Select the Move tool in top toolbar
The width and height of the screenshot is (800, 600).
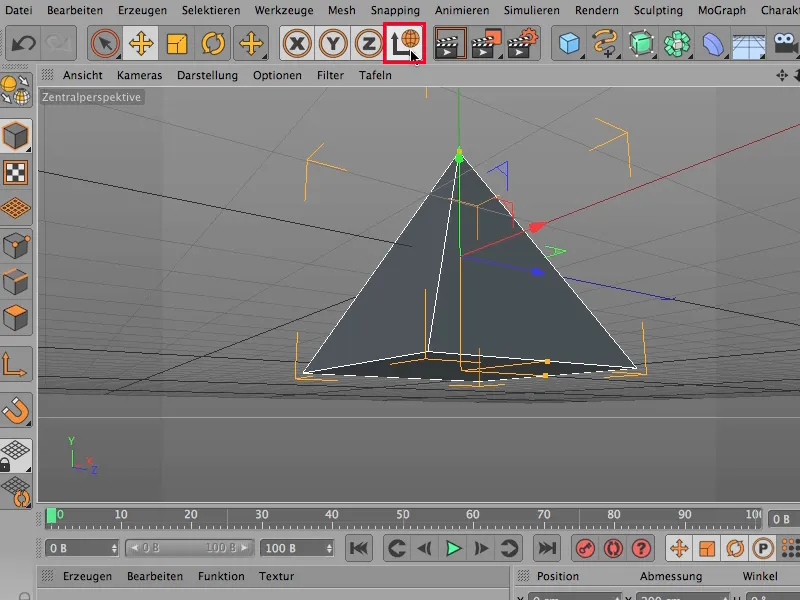pyautogui.click(x=141, y=44)
